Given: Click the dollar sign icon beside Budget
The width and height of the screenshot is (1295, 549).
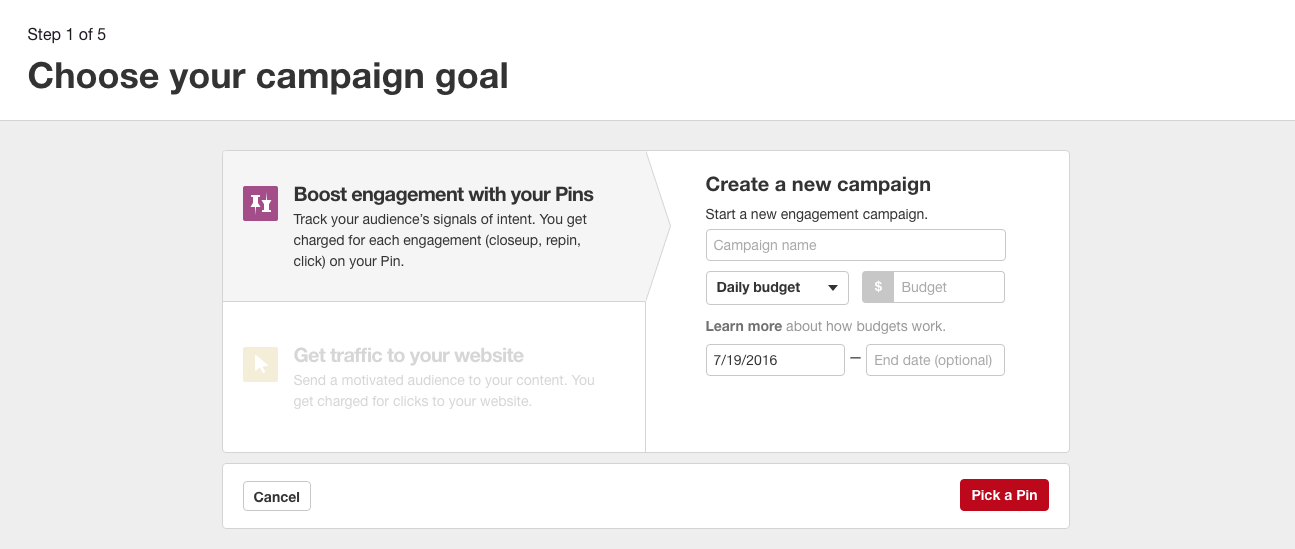Looking at the screenshot, I should 878,287.
